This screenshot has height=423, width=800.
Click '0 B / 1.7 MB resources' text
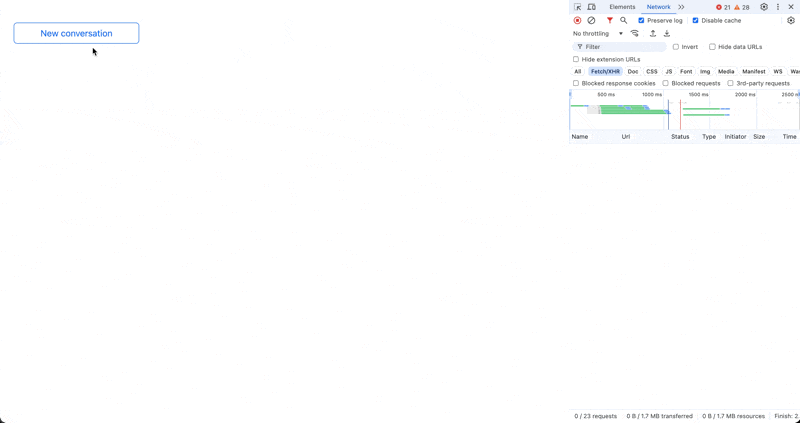pyautogui.click(x=733, y=416)
